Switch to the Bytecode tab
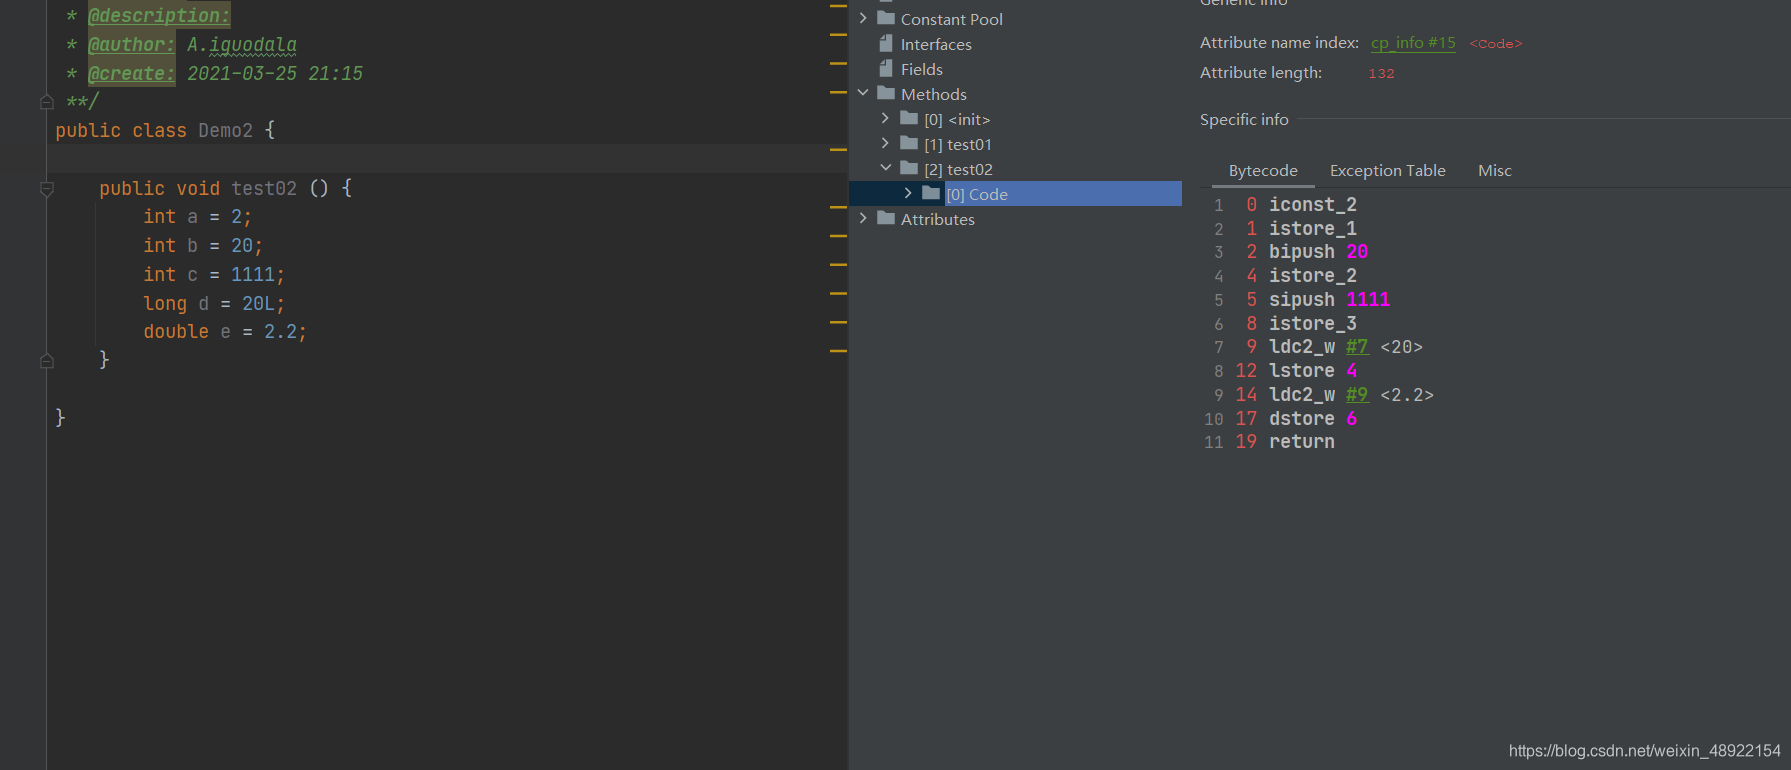Image resolution: width=1791 pixels, height=770 pixels. [1263, 171]
